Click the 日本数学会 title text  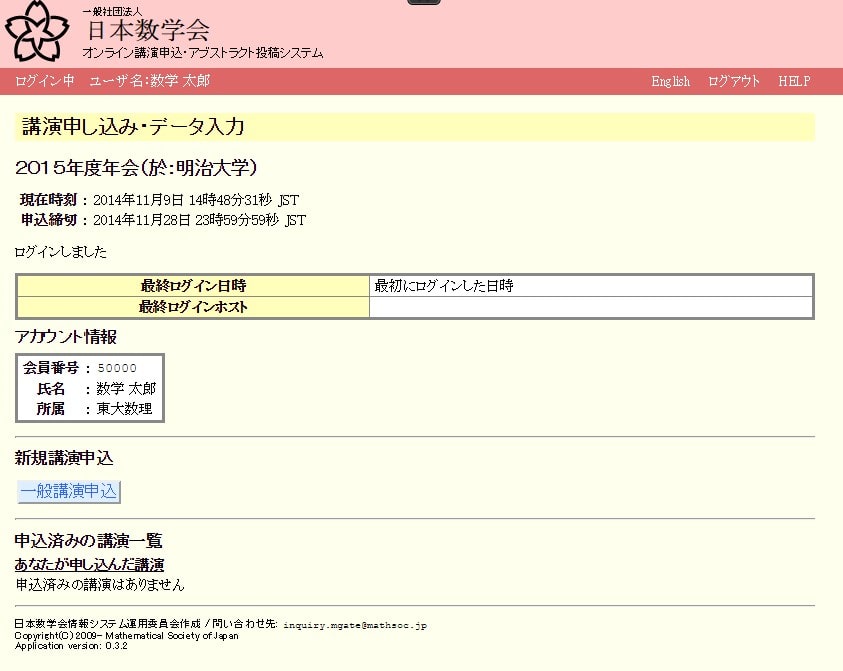pyautogui.click(x=148, y=29)
